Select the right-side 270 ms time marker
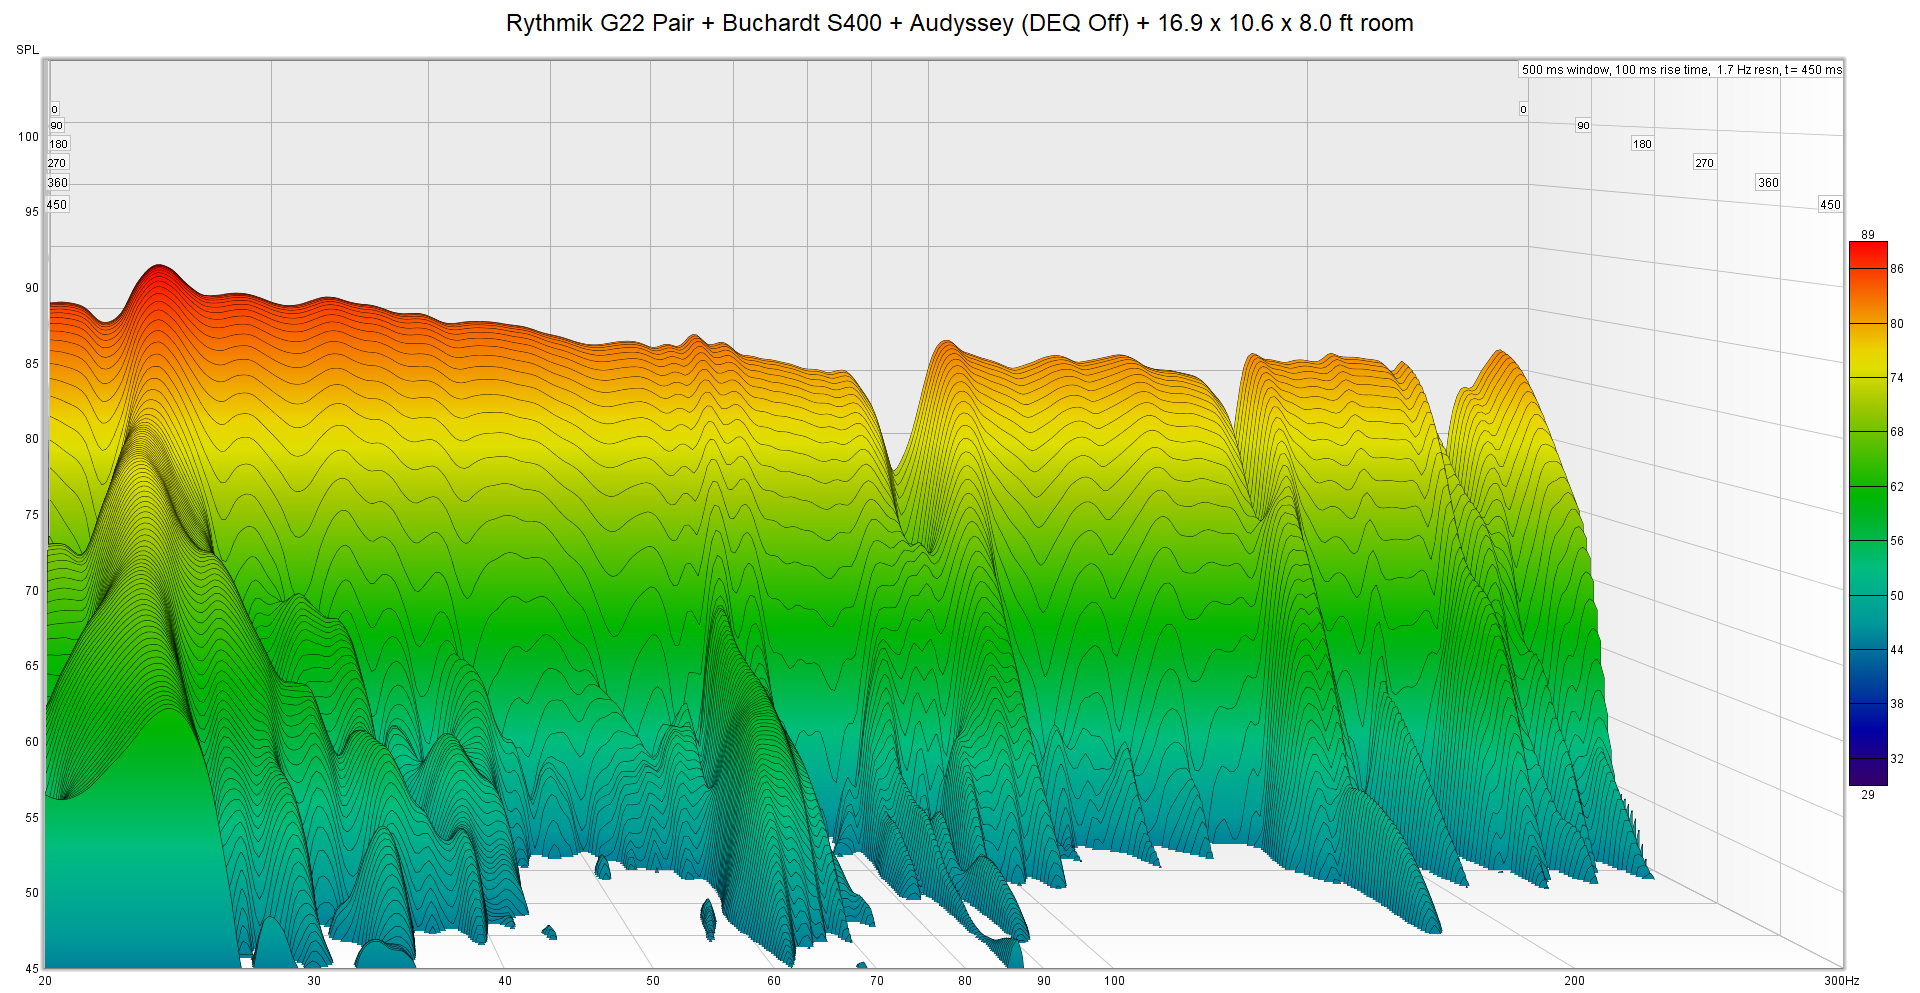 tap(1704, 163)
